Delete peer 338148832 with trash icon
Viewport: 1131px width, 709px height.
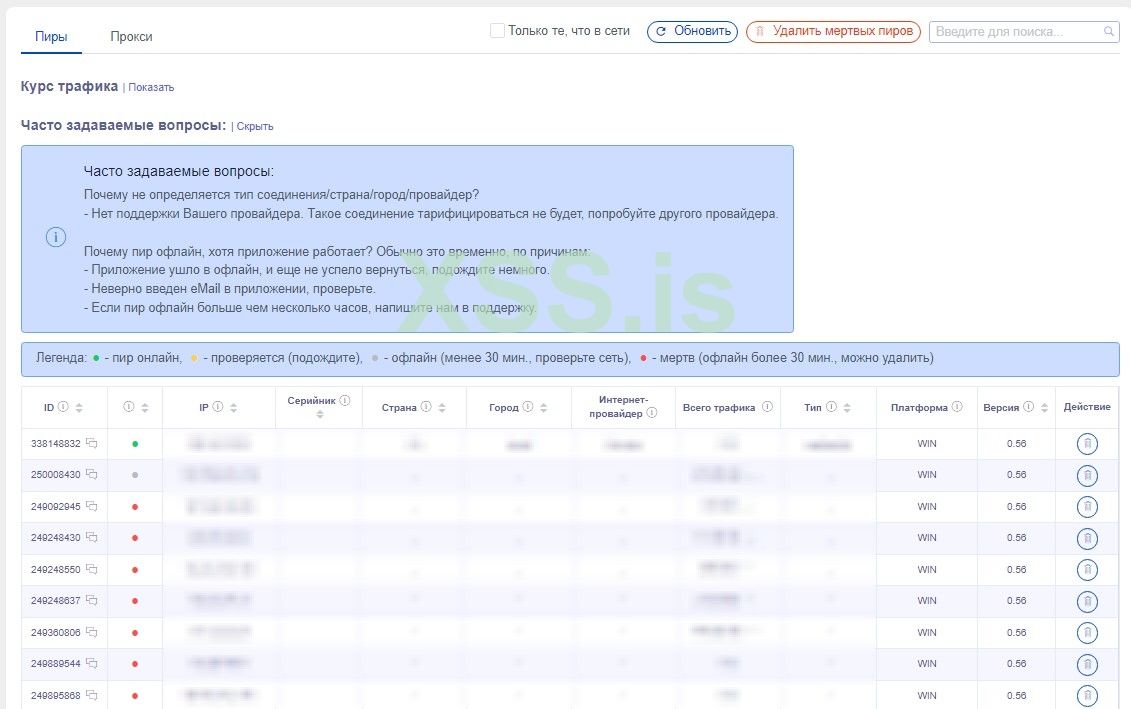pyautogui.click(x=1087, y=444)
